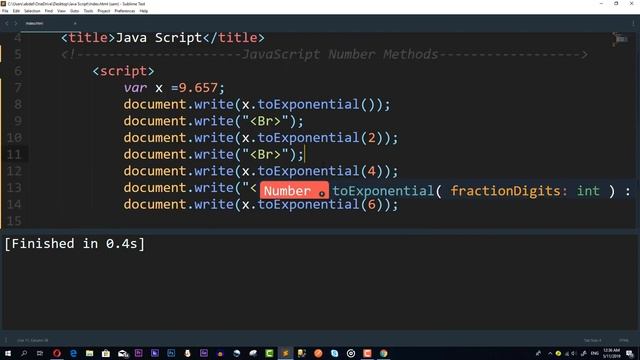Click the 'JavaScript Number Methods' comment
The width and height of the screenshot is (640, 360).
coord(339,55)
